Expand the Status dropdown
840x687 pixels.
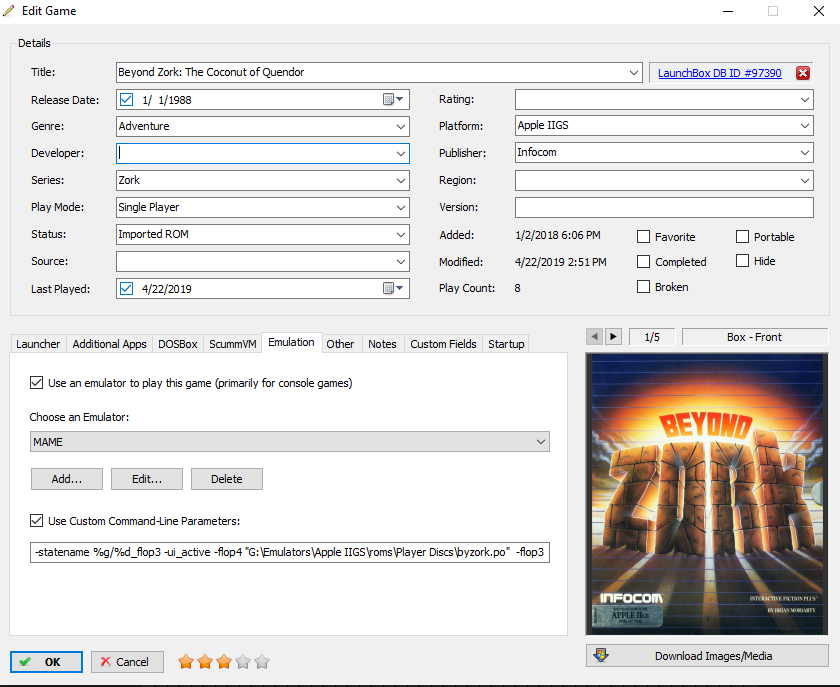click(x=401, y=234)
